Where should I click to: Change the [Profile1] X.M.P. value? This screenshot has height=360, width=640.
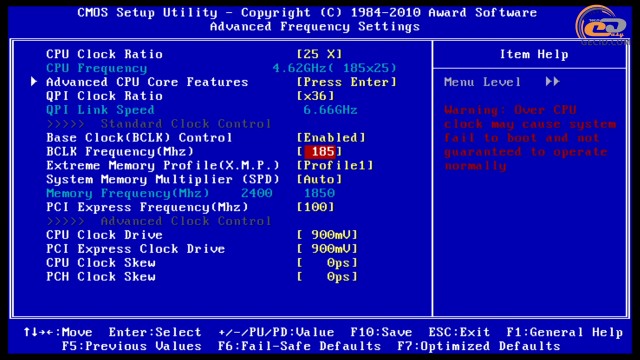coord(335,165)
